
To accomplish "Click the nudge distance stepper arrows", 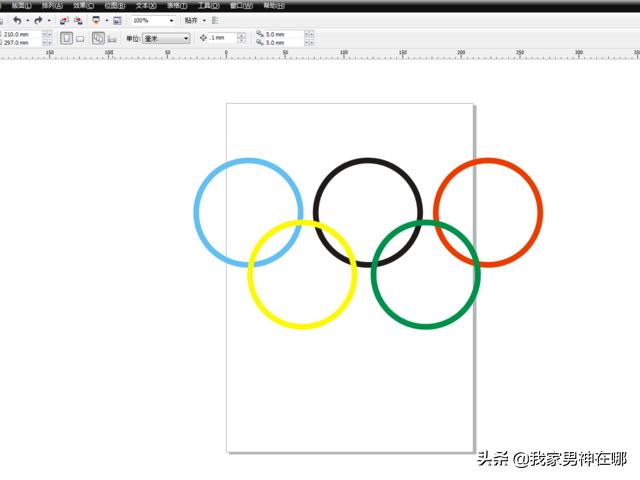I will click(x=242, y=38).
